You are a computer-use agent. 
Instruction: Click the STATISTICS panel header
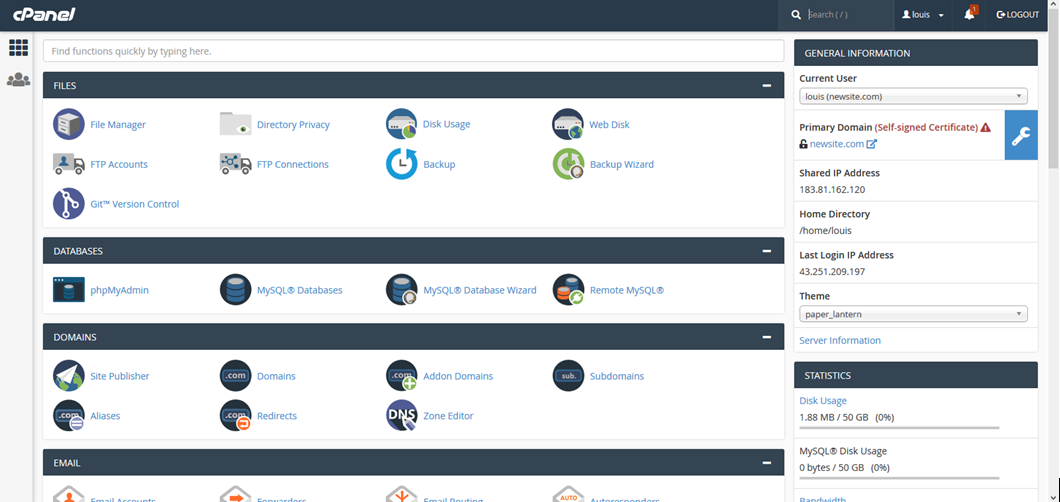[915, 375]
